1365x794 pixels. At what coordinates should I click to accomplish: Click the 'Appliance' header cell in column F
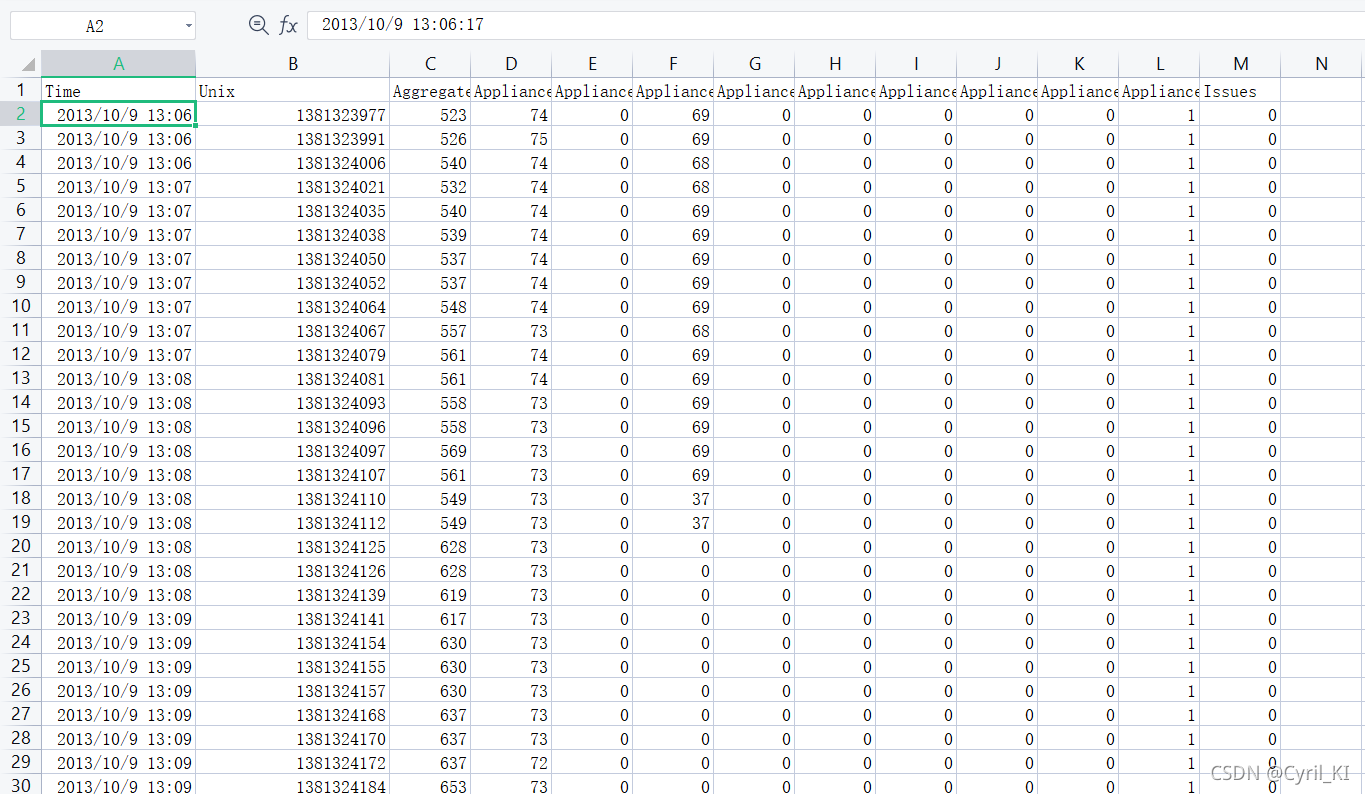[x=673, y=91]
